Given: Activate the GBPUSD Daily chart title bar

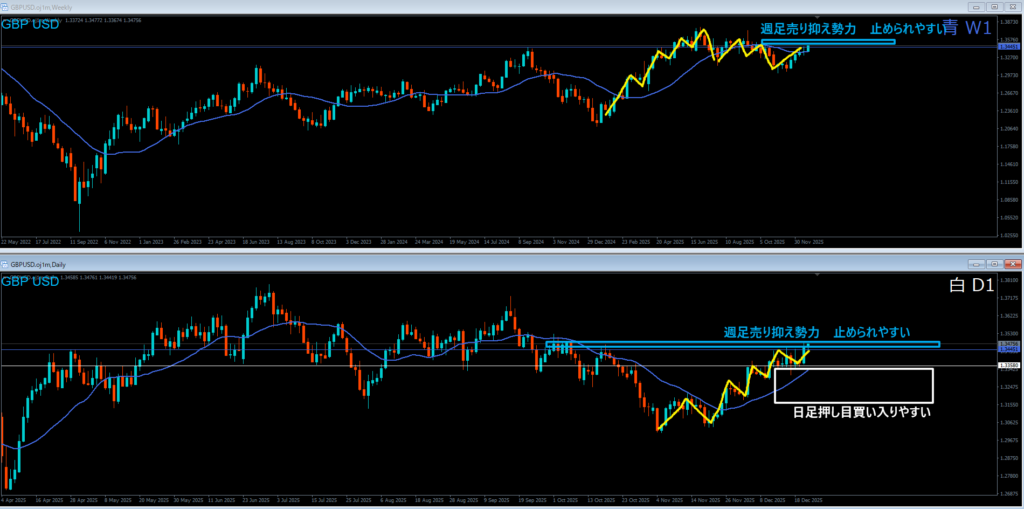Looking at the screenshot, I should (x=400, y=263).
